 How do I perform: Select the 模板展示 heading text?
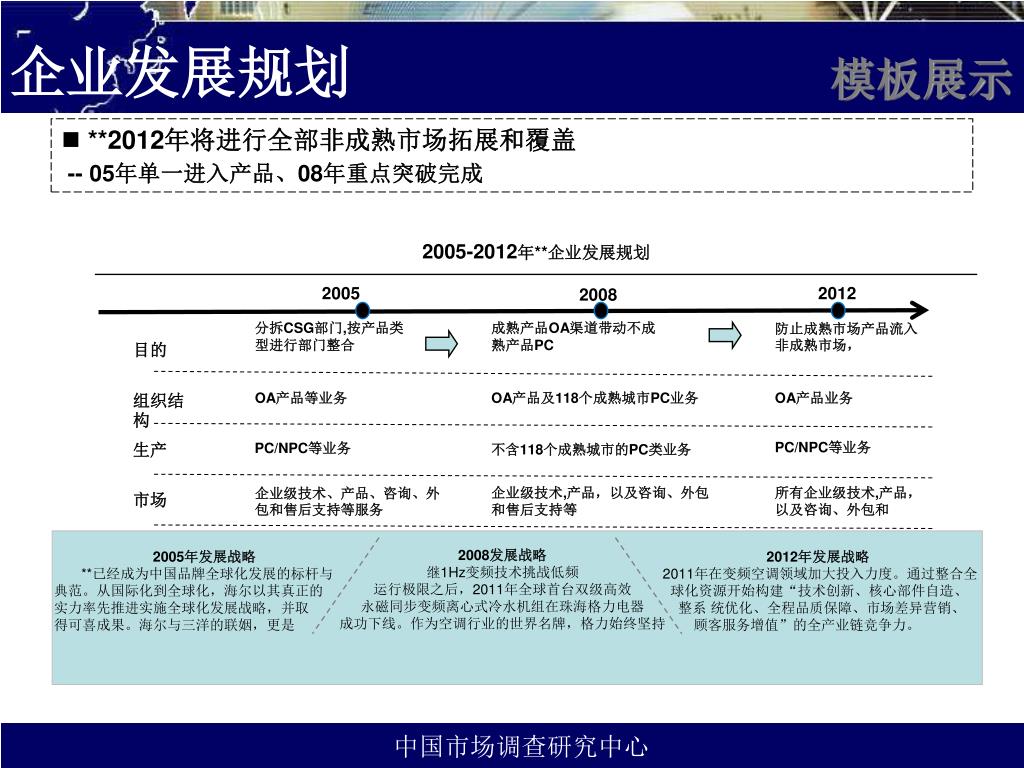click(921, 80)
